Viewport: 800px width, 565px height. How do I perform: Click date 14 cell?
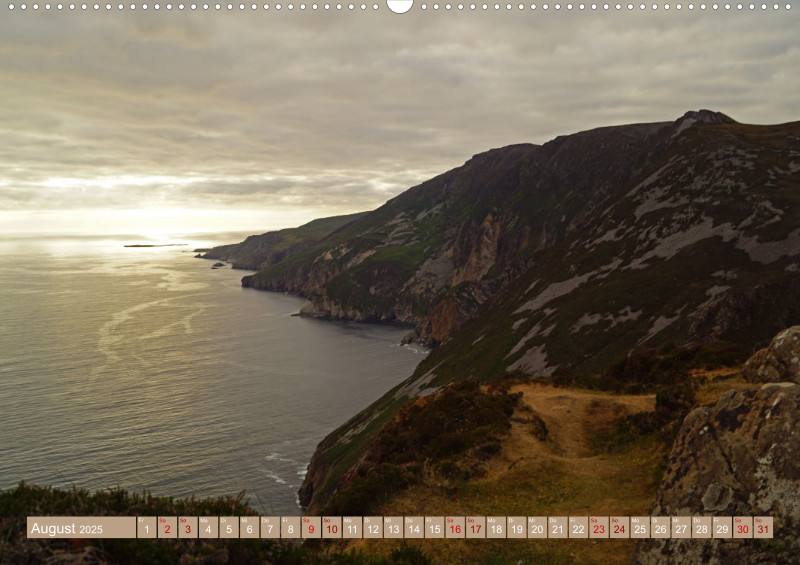[x=414, y=527]
